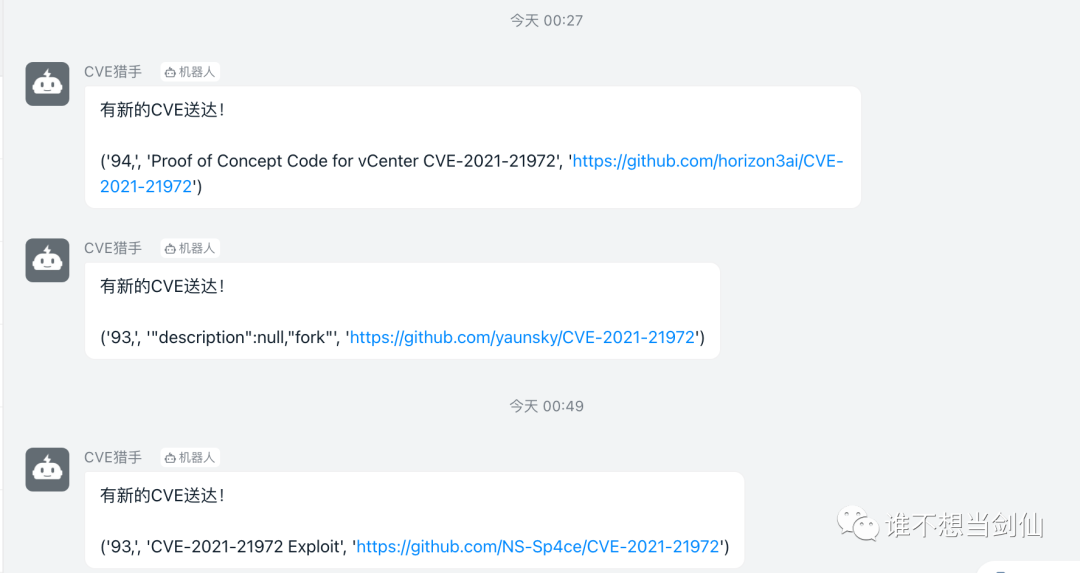Click the first CVE猎手 robot avatar
Image resolution: width=1080 pixels, height=573 pixels.
click(x=47, y=84)
